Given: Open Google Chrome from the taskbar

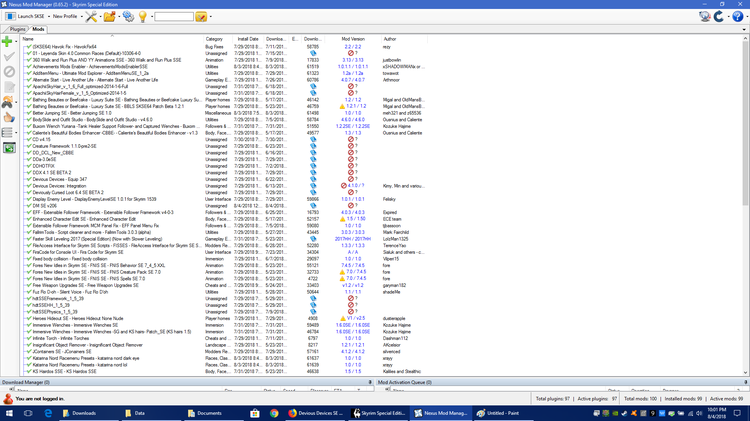Looking at the screenshot, I should pyautogui.click(x=274, y=413).
